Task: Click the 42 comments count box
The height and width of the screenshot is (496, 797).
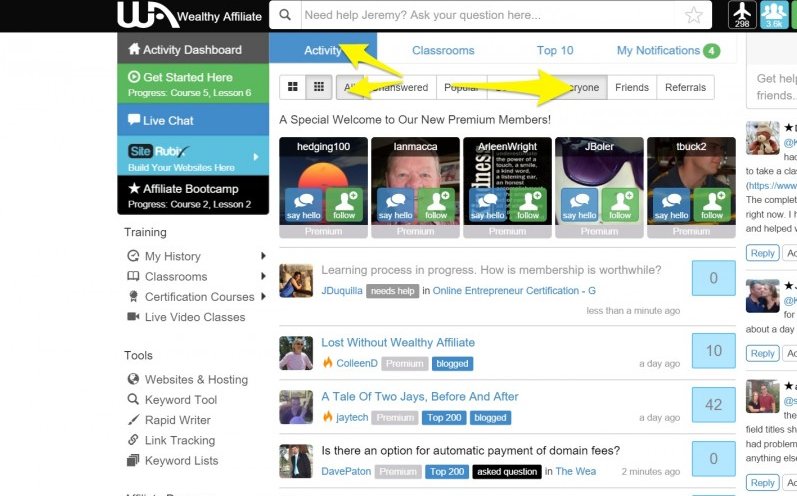Action: click(x=714, y=405)
